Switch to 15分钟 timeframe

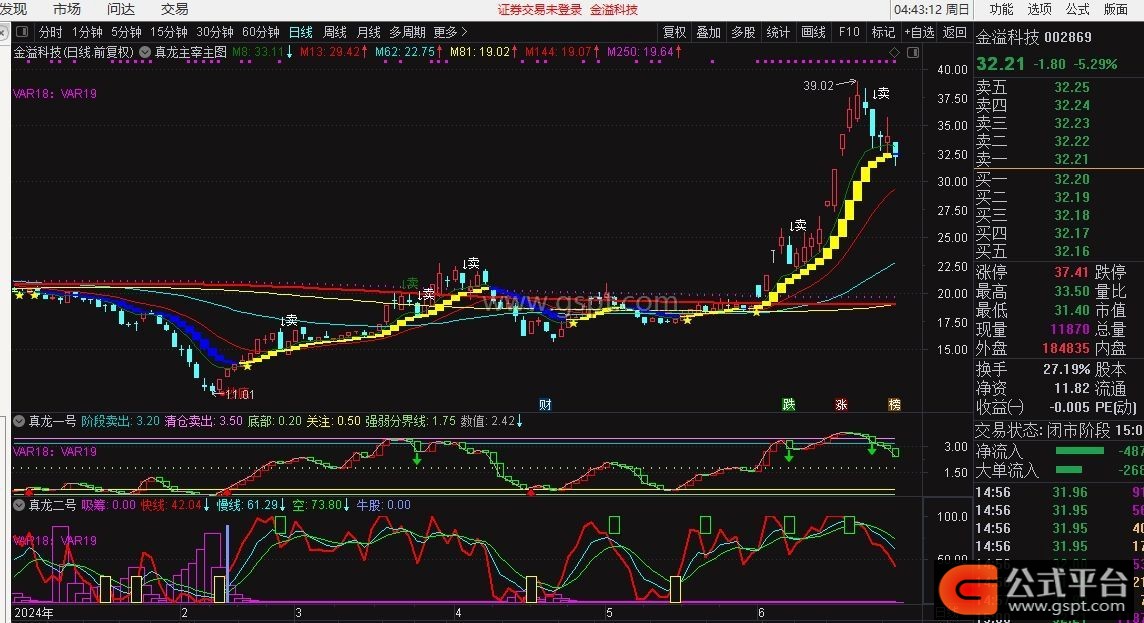(169, 32)
